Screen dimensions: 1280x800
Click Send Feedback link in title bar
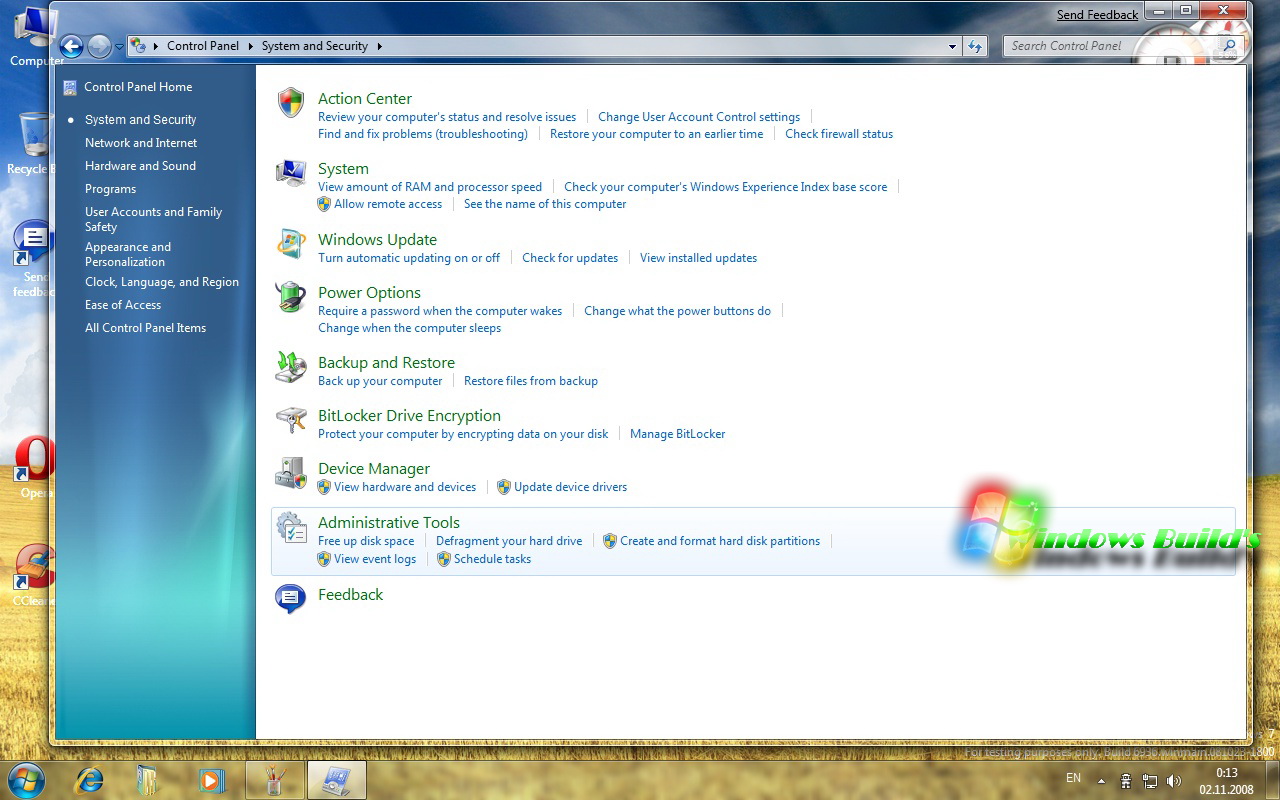coord(1097,15)
